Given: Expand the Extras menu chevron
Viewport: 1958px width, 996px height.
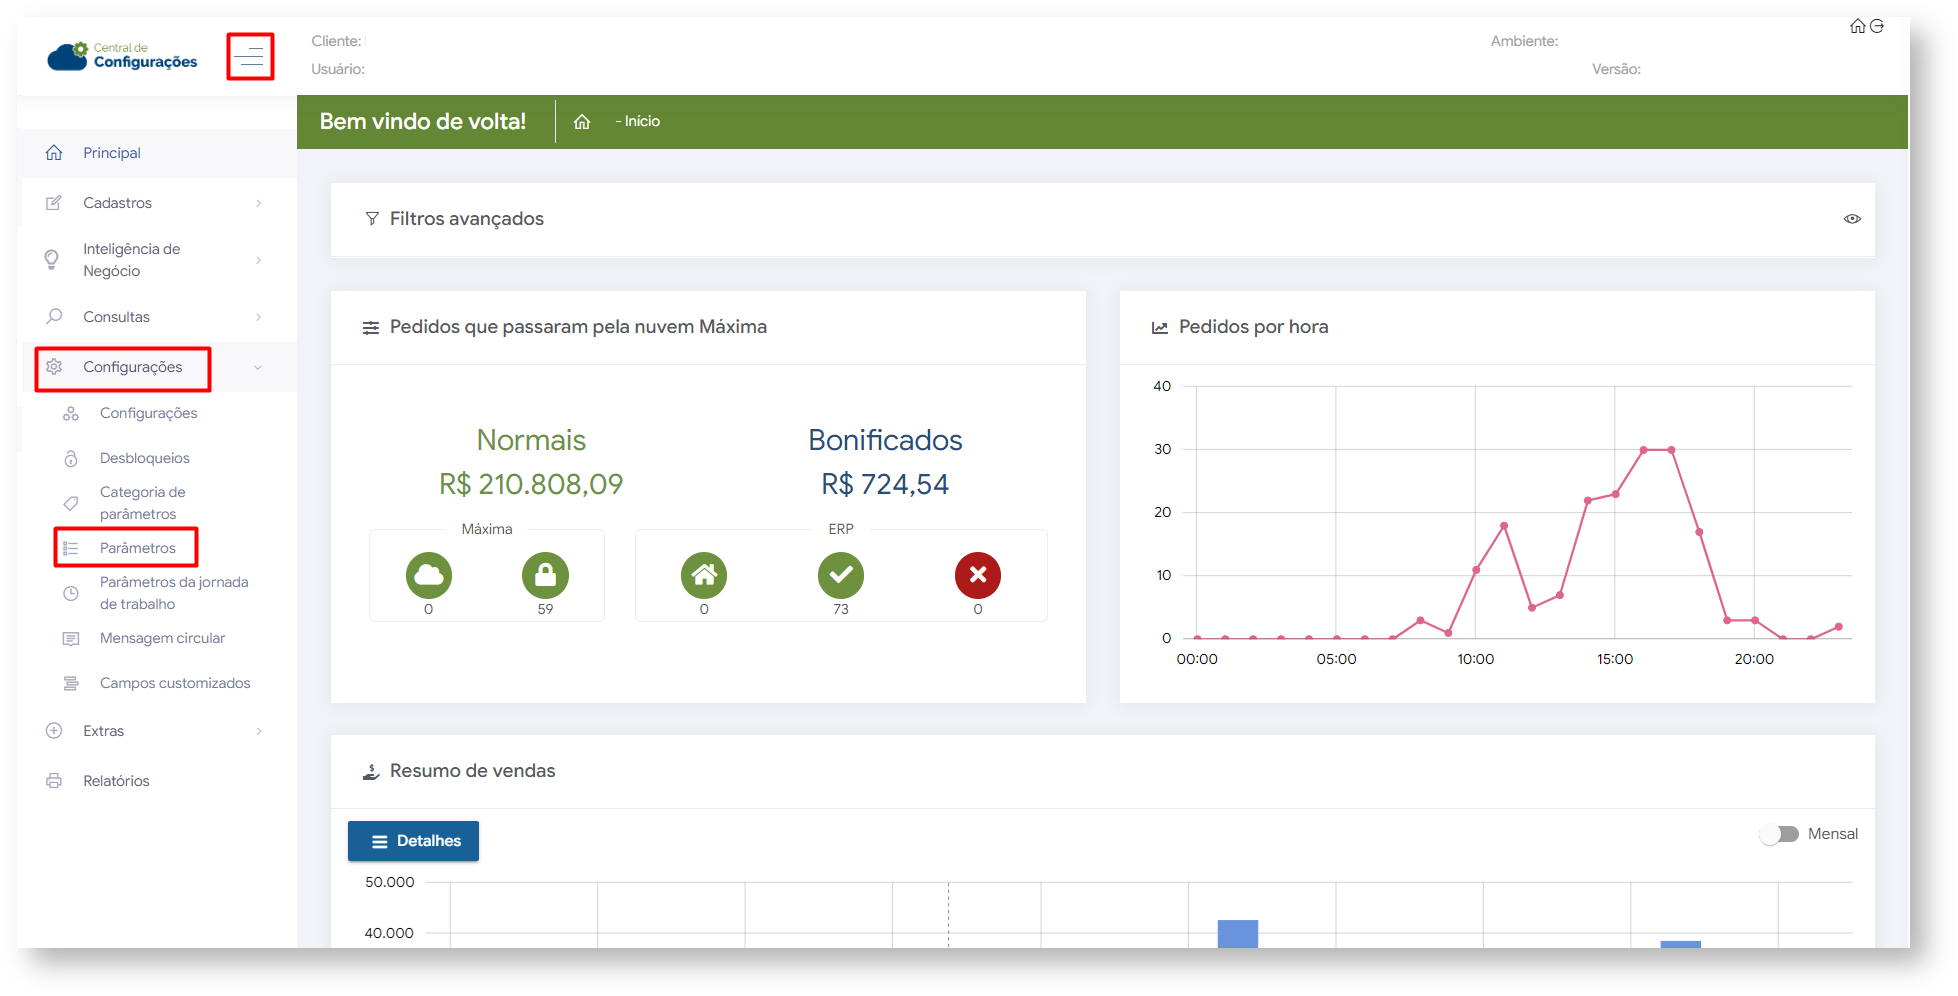Looking at the screenshot, I should pos(259,731).
